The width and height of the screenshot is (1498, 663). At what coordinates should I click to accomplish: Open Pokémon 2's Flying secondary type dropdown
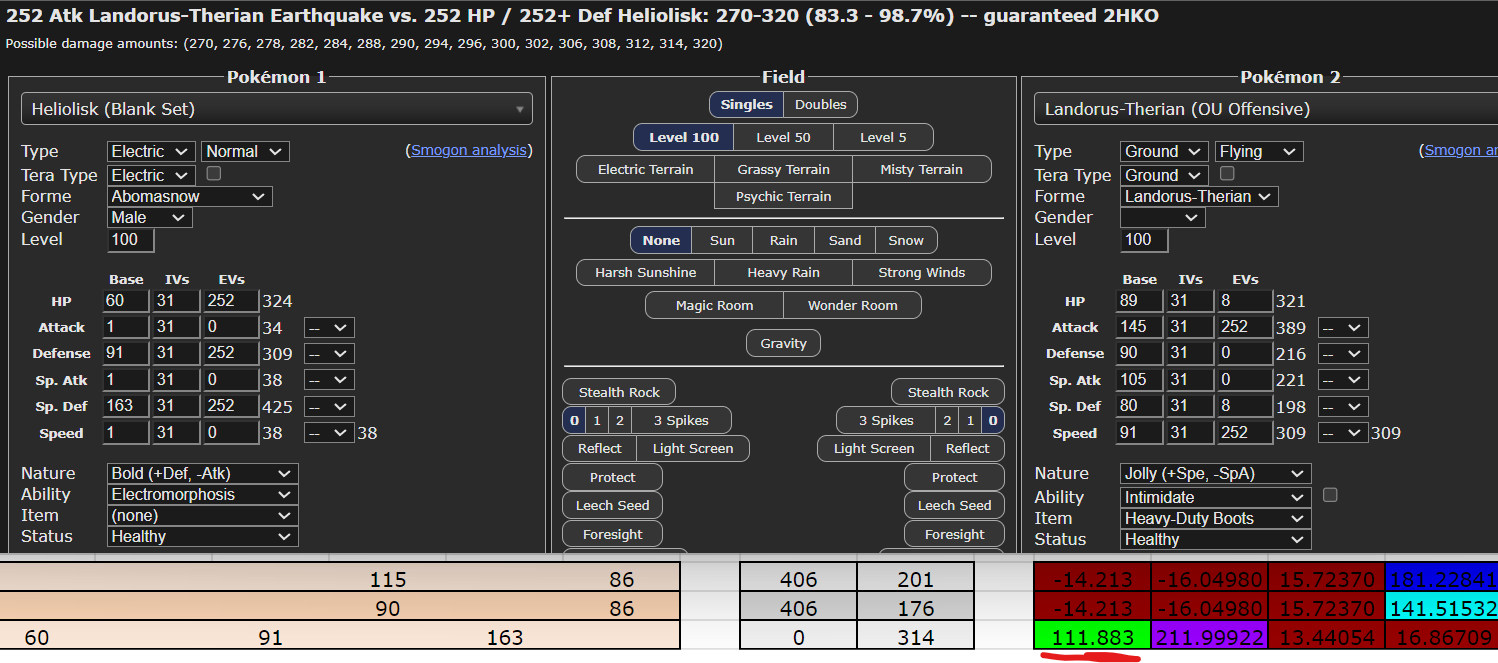tap(1259, 151)
